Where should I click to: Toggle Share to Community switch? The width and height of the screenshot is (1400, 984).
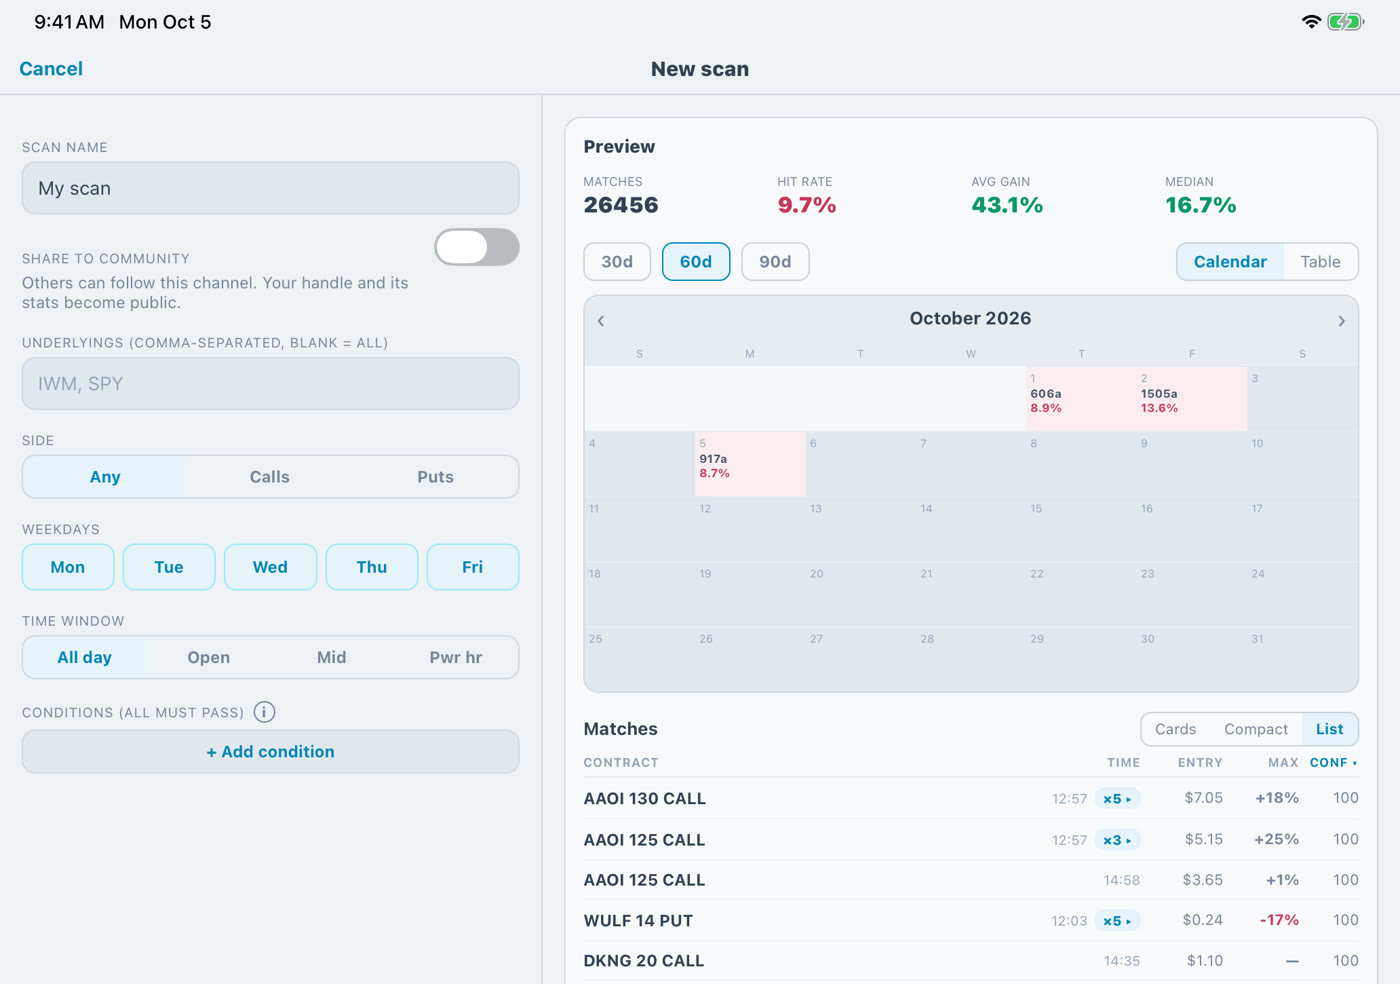coord(477,247)
